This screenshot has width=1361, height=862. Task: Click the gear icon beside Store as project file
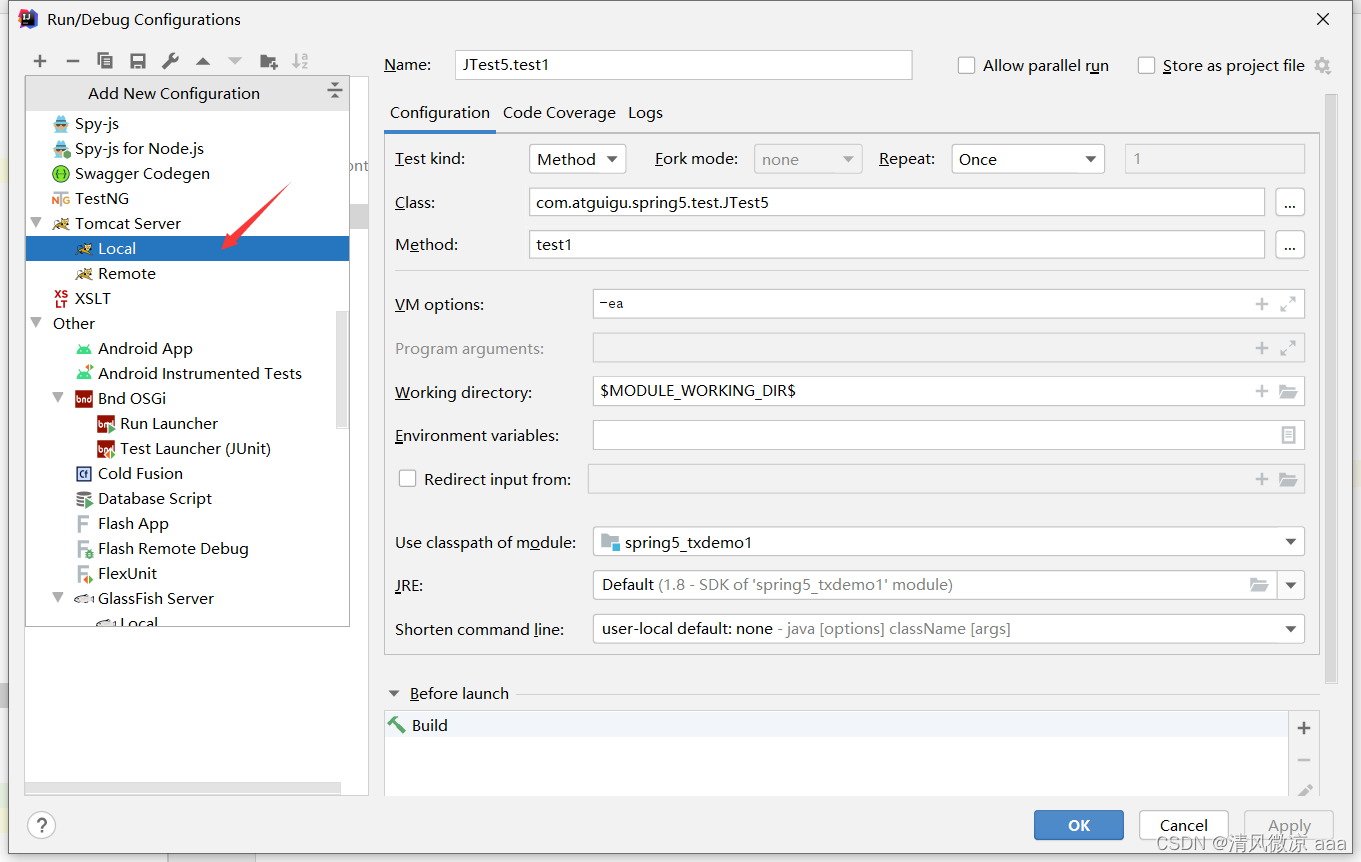point(1322,66)
